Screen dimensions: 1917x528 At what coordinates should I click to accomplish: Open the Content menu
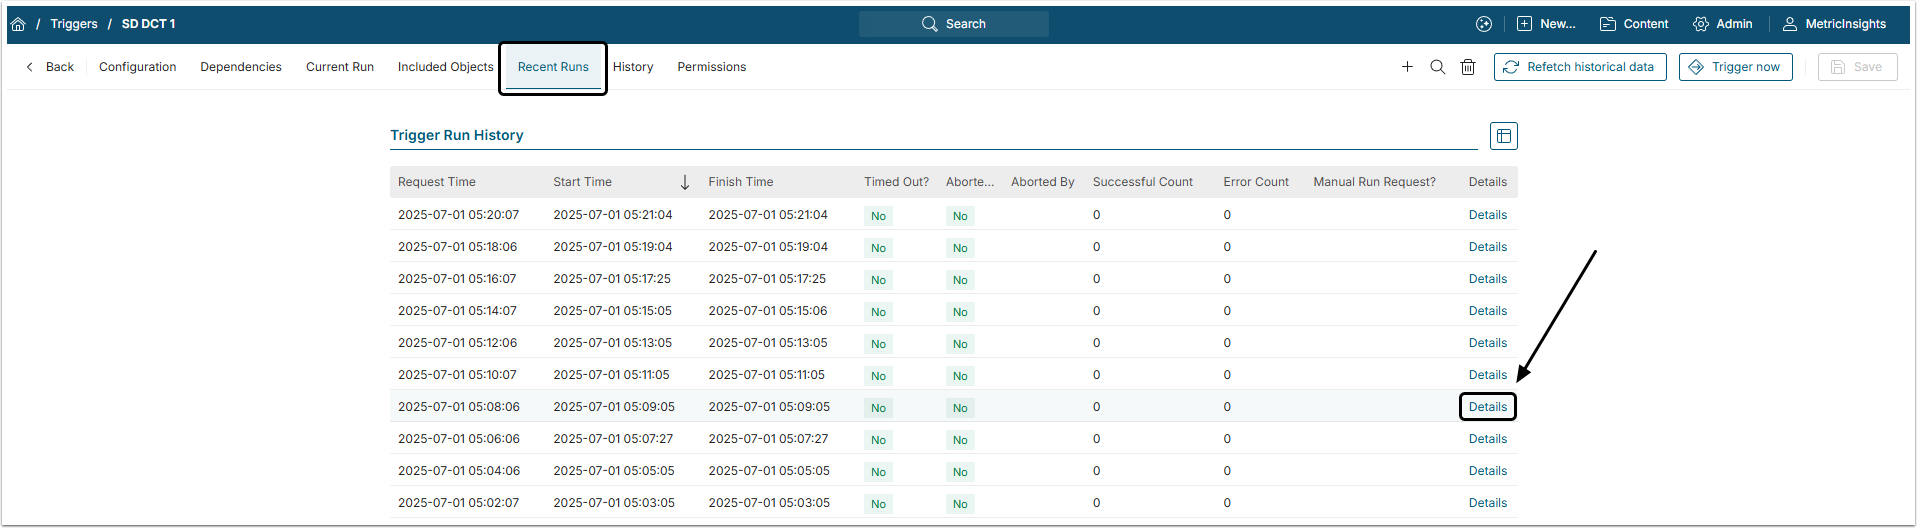pos(1634,24)
